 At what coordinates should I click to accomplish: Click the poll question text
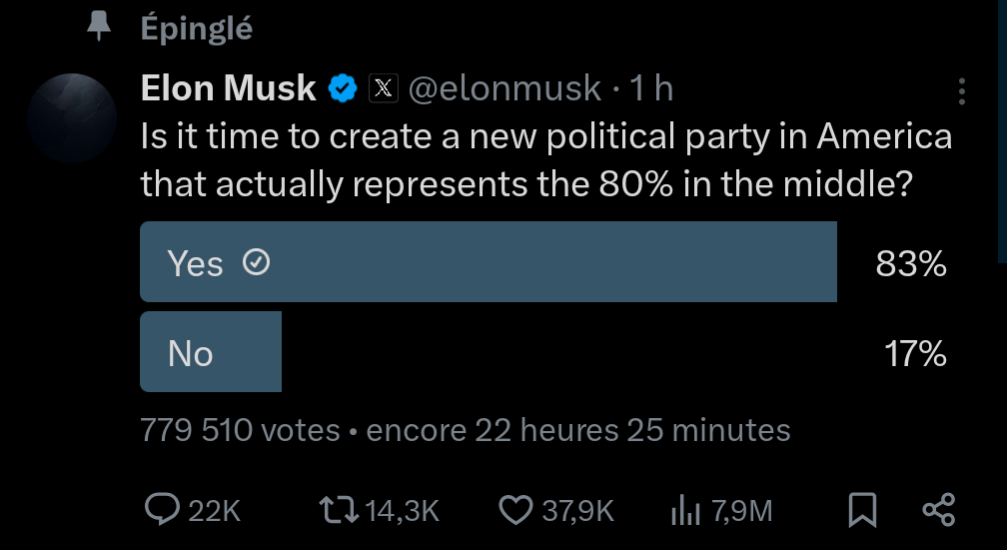546,161
